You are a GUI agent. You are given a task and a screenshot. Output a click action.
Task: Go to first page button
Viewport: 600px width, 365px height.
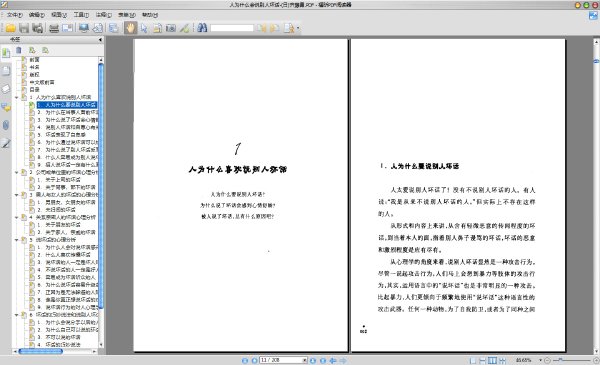coord(245,360)
